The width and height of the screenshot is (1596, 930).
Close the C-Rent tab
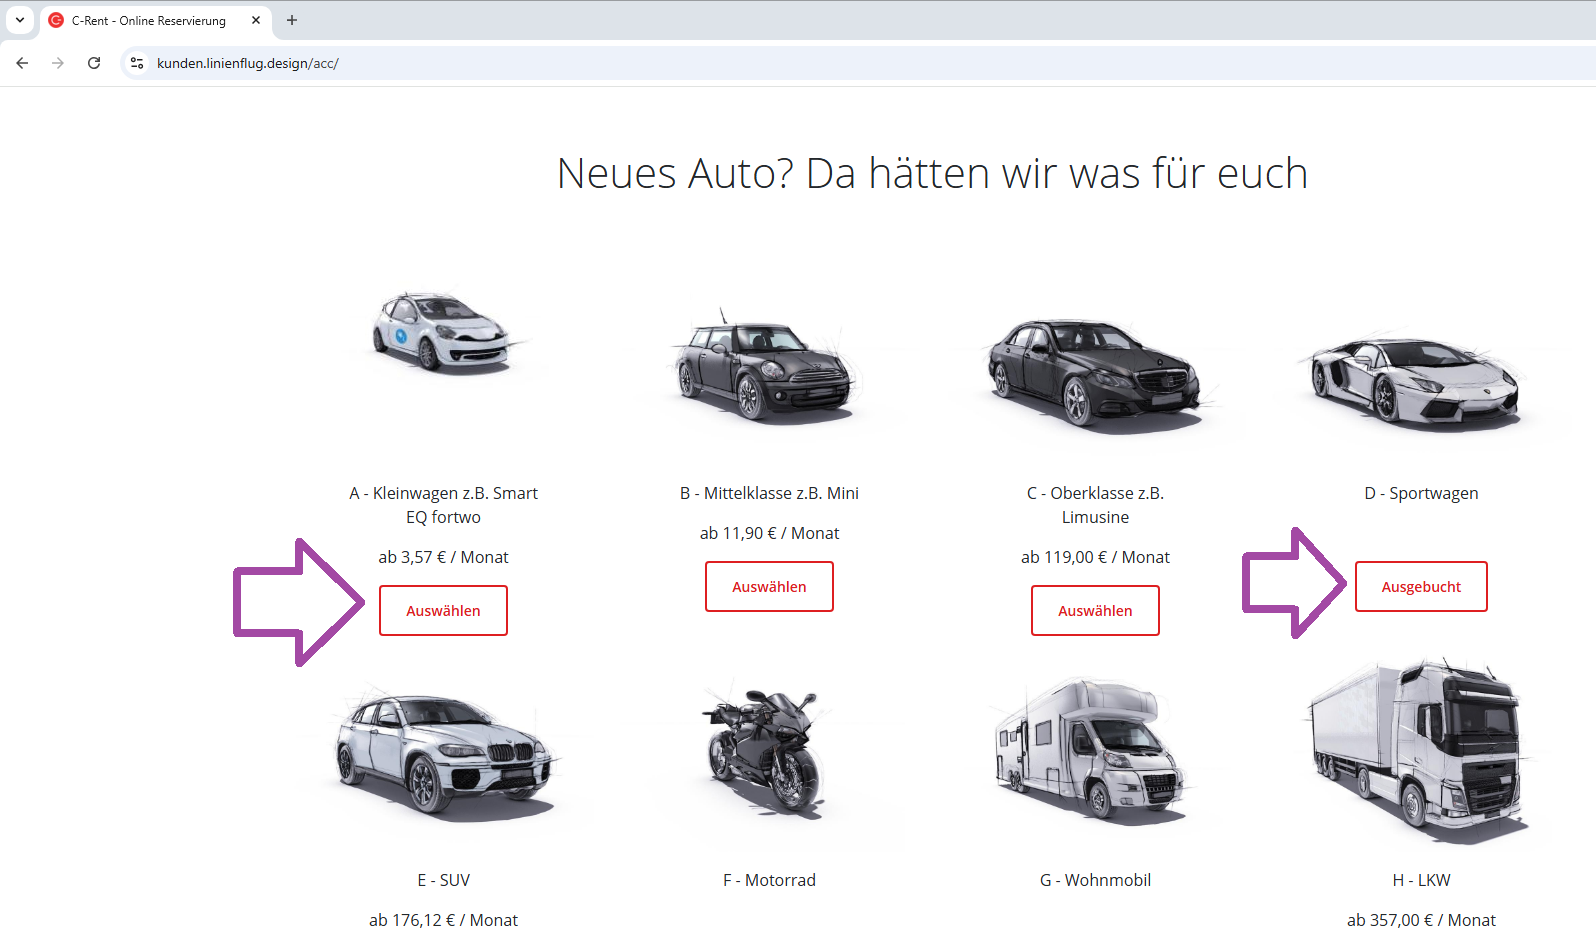tap(256, 20)
